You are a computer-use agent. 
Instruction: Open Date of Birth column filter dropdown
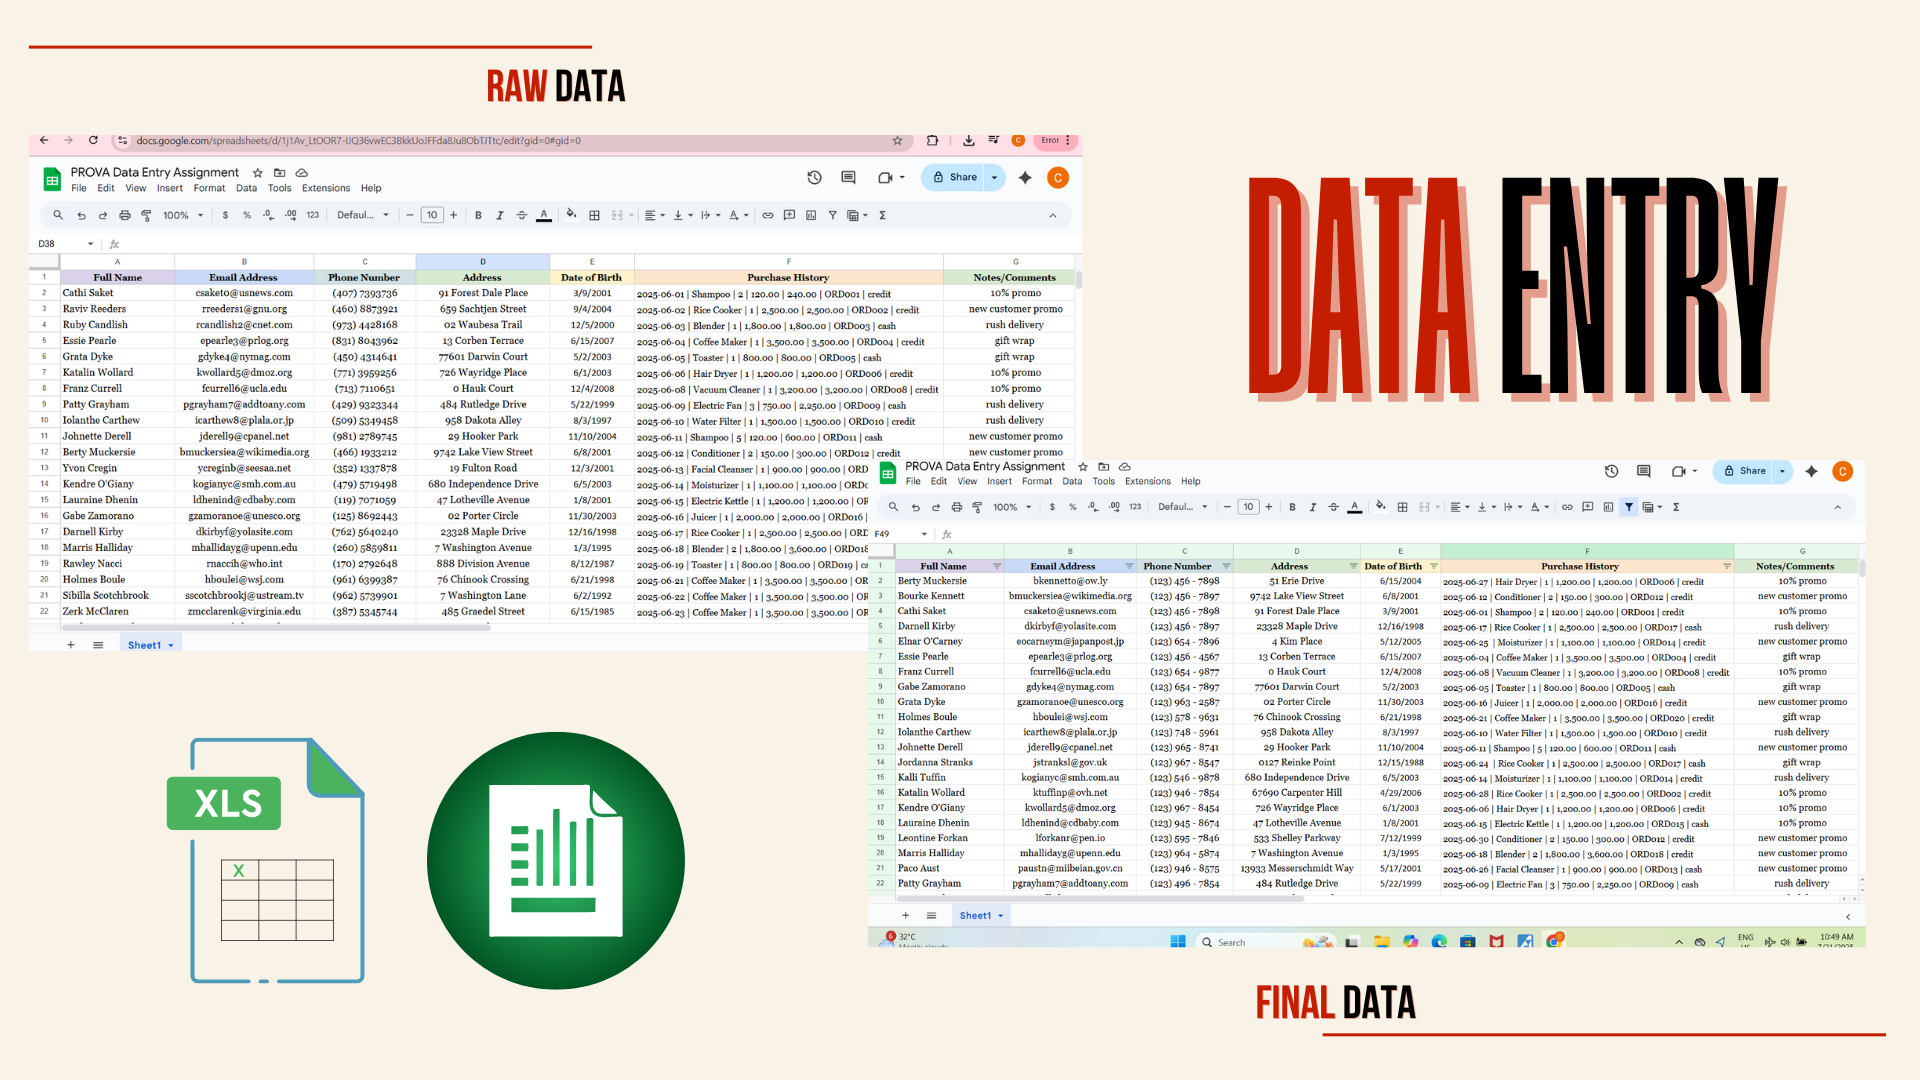click(x=1433, y=566)
